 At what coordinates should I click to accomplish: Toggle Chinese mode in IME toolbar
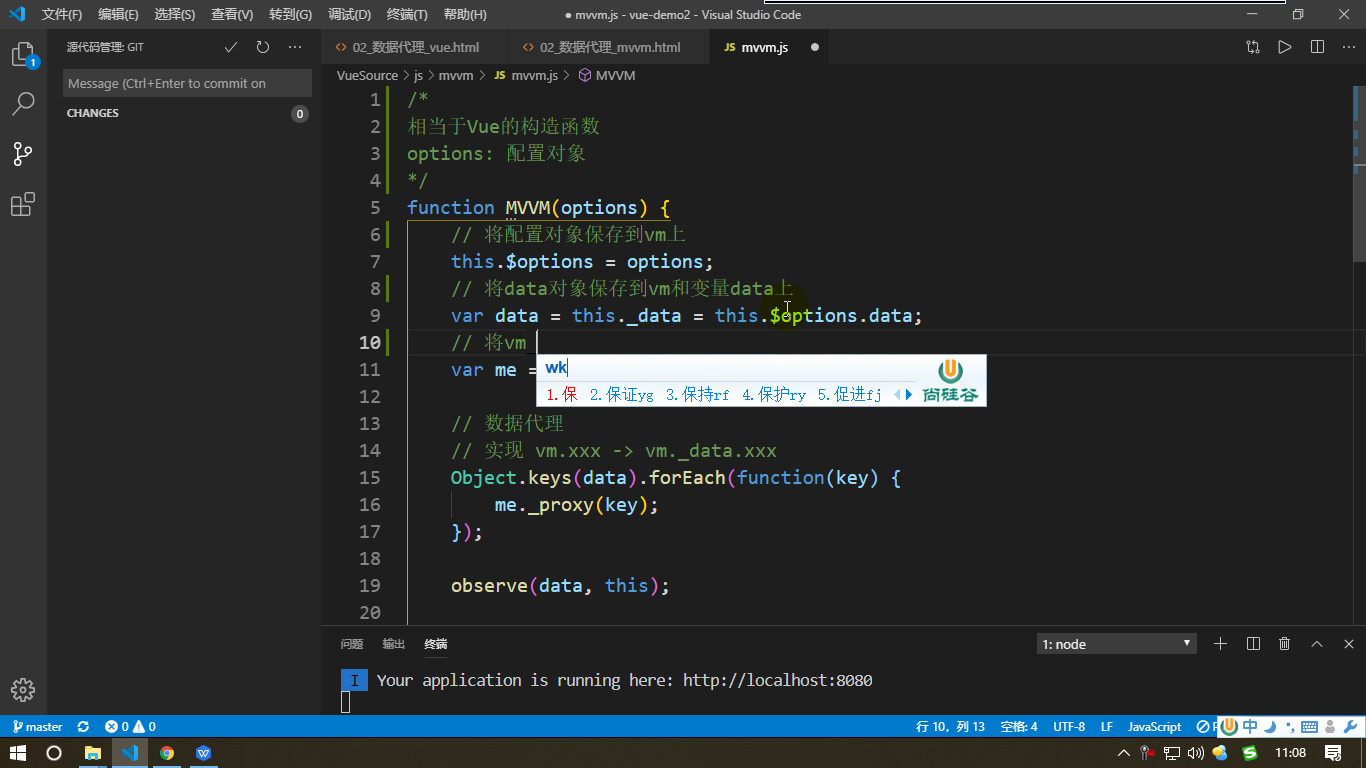tap(1250, 727)
